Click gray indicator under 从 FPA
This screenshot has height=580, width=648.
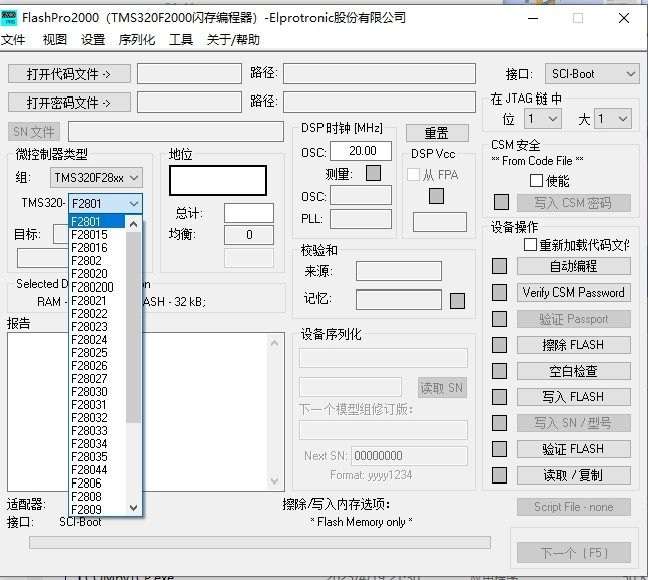tap(436, 196)
